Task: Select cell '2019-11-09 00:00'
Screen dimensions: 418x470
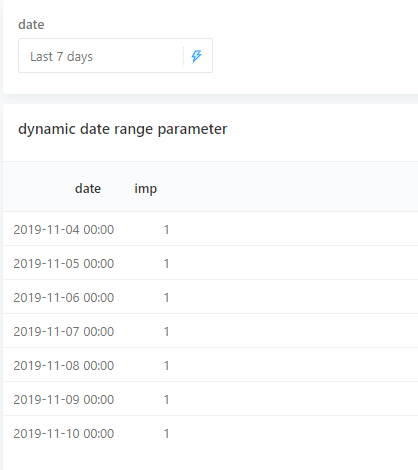Action: tap(64, 400)
